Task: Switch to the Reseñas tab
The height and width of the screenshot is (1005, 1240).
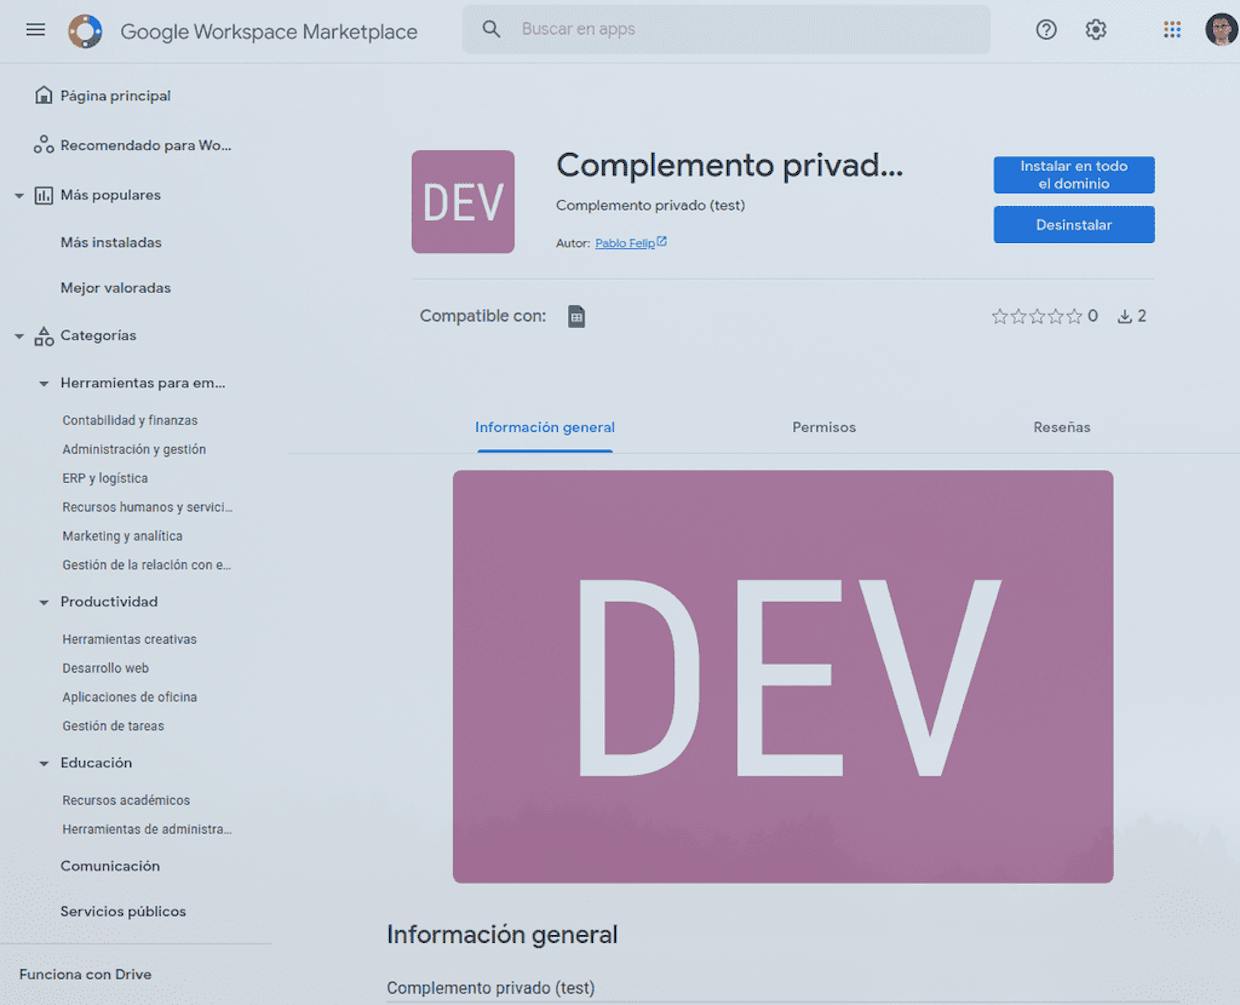Action: (x=1062, y=427)
